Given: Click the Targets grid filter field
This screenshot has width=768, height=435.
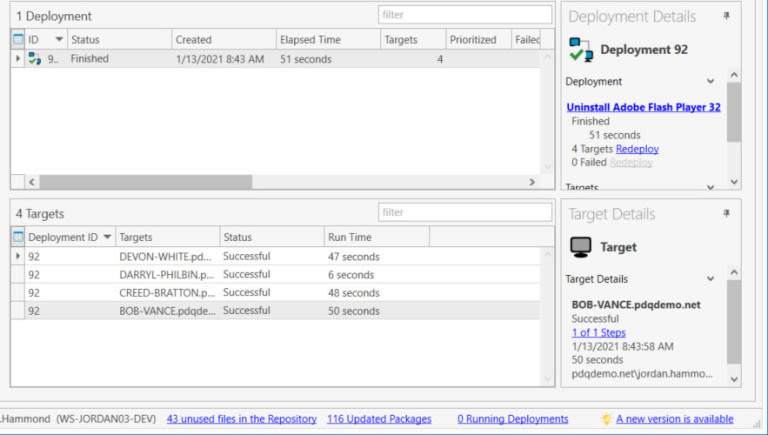Looking at the screenshot, I should click(x=465, y=212).
